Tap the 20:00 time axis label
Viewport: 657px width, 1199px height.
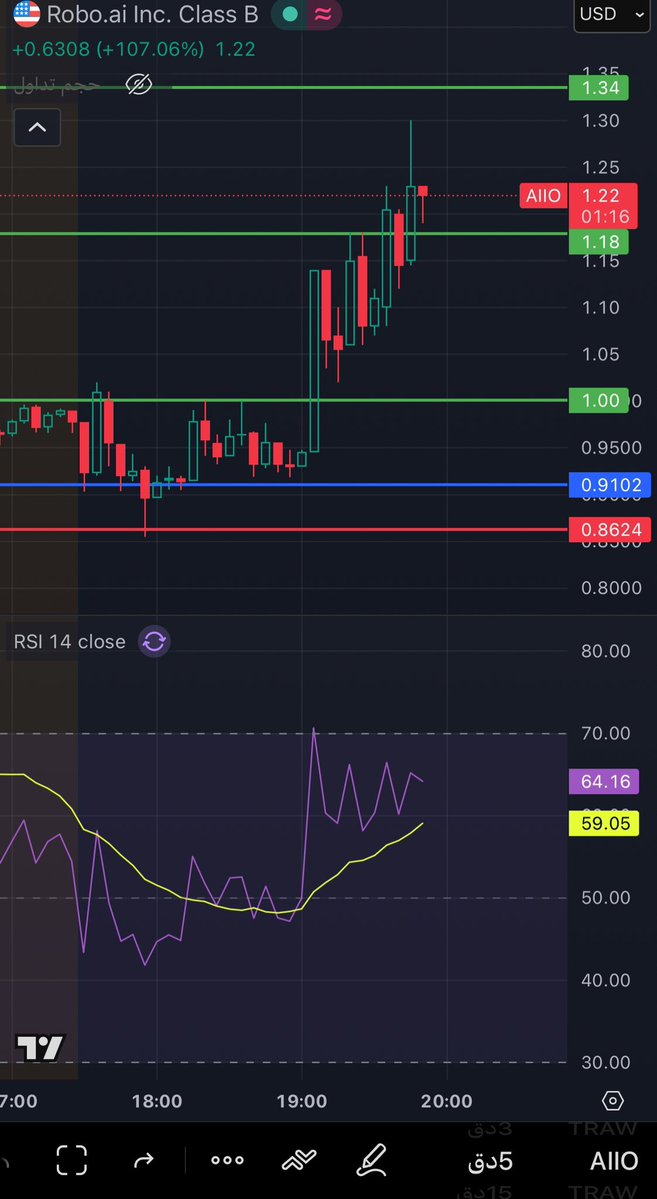pos(447,1102)
